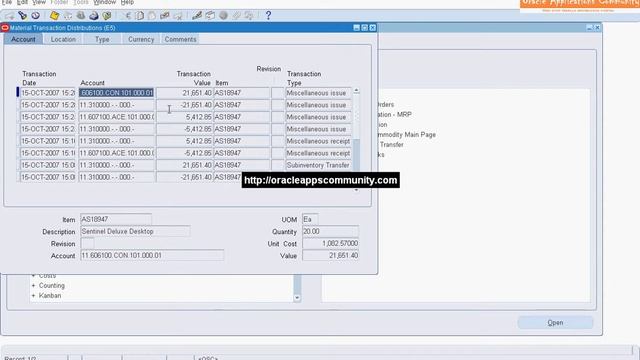The height and width of the screenshot is (360, 640).
Task: Click the Item field showing AS18947 below the table
Action: tap(116, 219)
